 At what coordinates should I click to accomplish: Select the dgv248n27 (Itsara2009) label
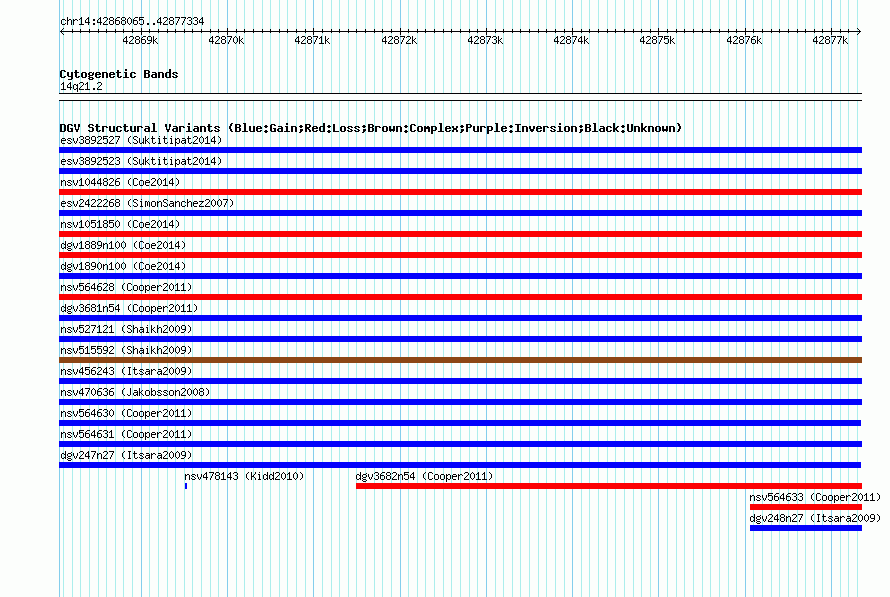(815, 518)
